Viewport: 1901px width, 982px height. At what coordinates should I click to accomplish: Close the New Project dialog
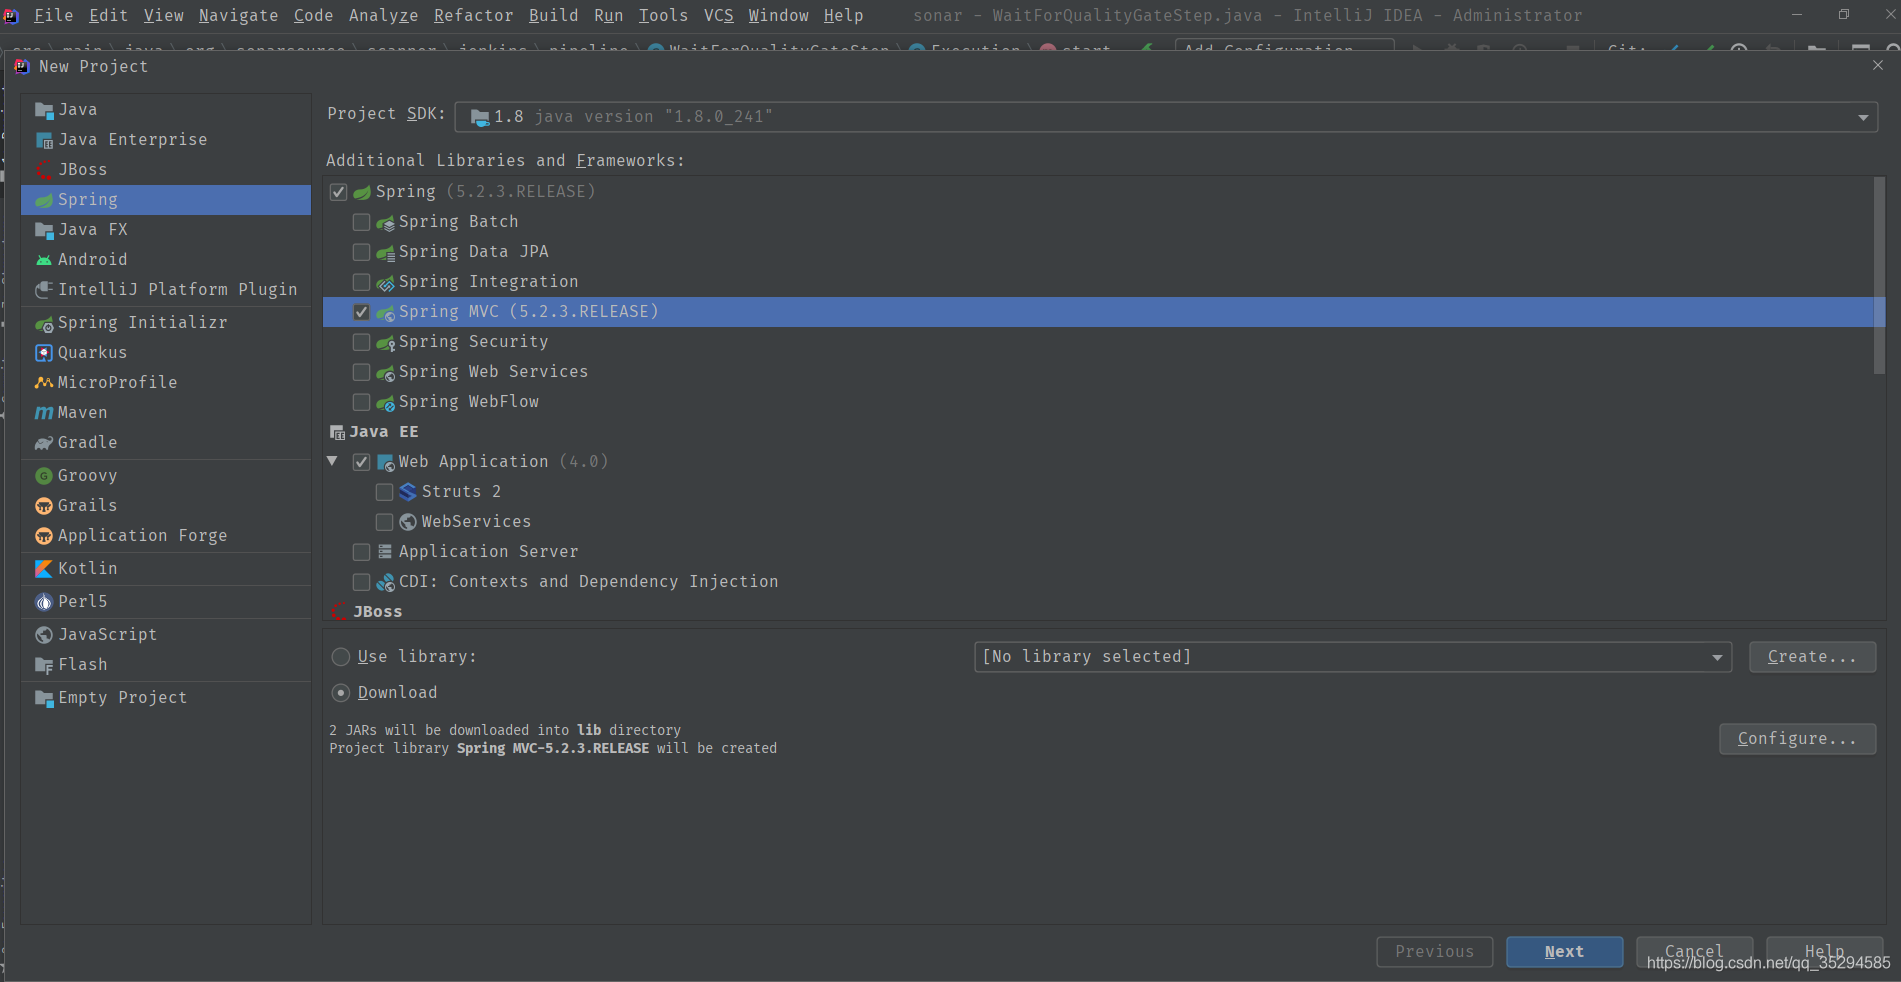(1877, 65)
